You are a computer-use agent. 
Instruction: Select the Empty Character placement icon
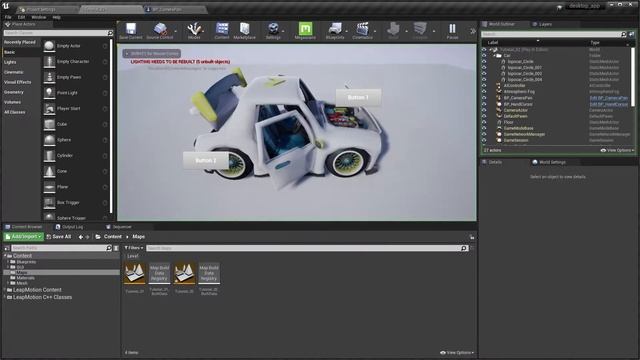tap(49, 62)
